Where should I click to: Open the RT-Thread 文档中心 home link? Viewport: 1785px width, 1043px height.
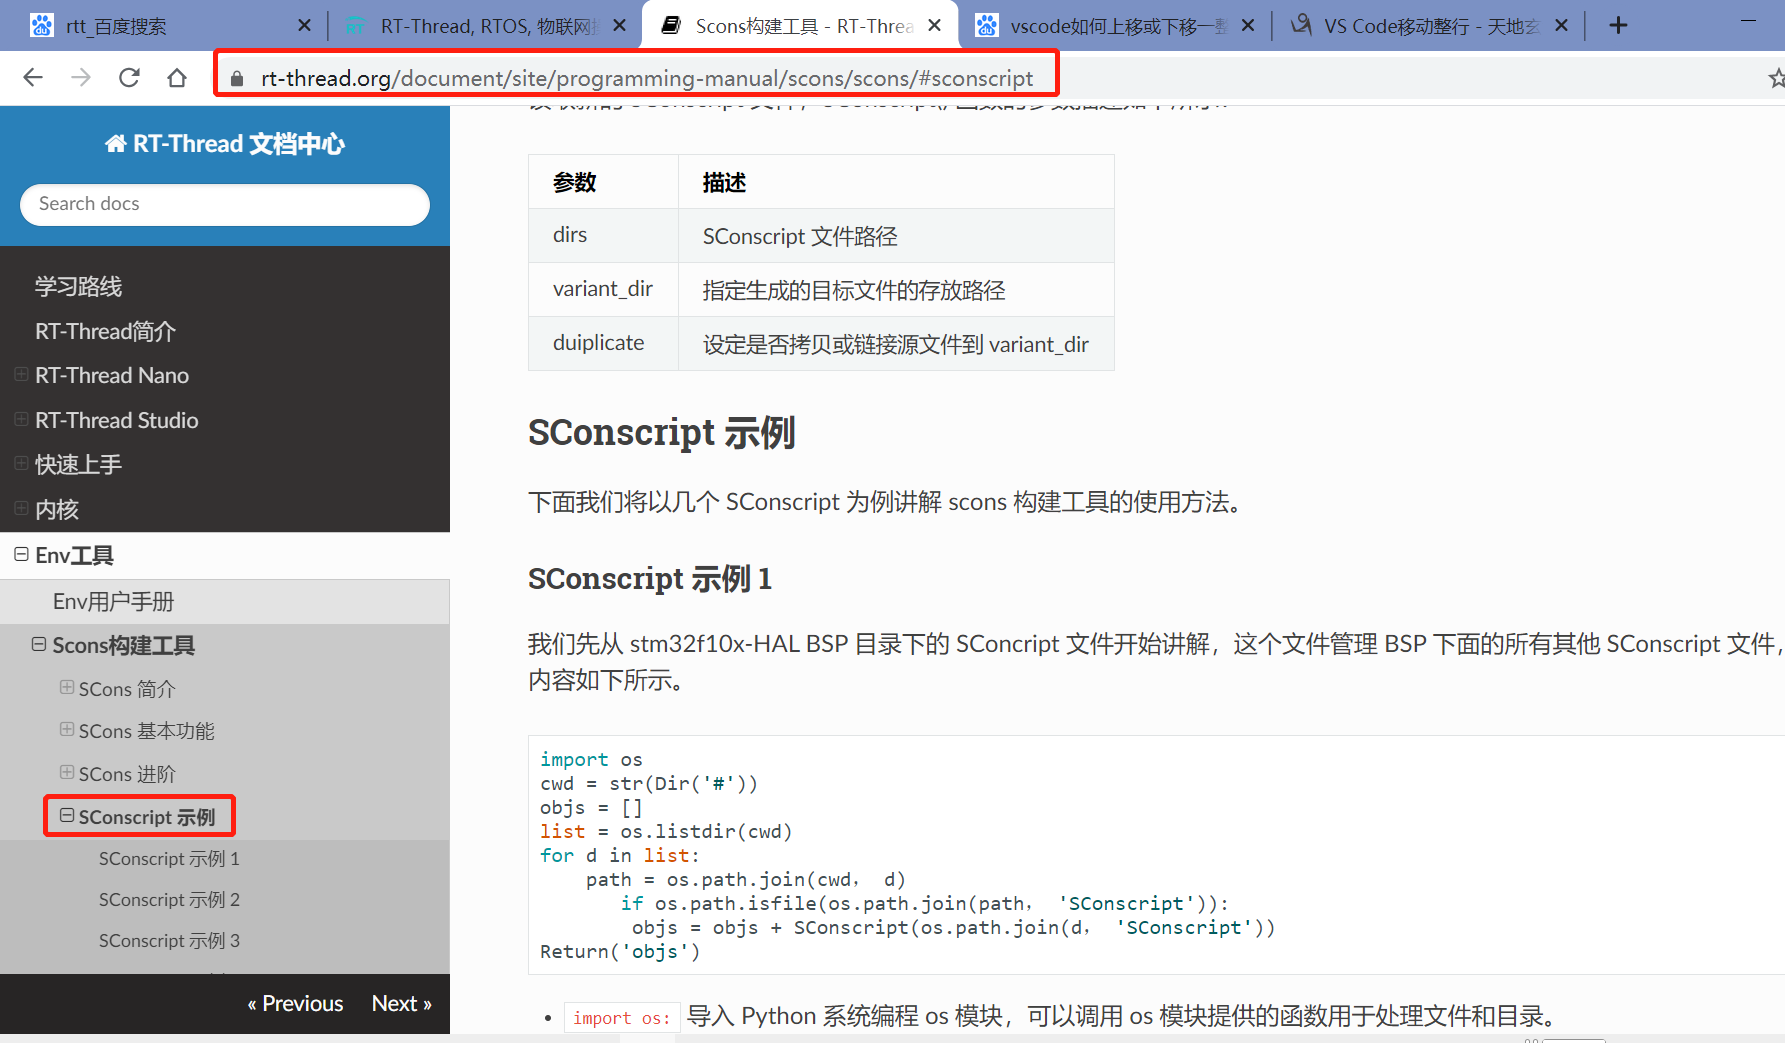225,144
